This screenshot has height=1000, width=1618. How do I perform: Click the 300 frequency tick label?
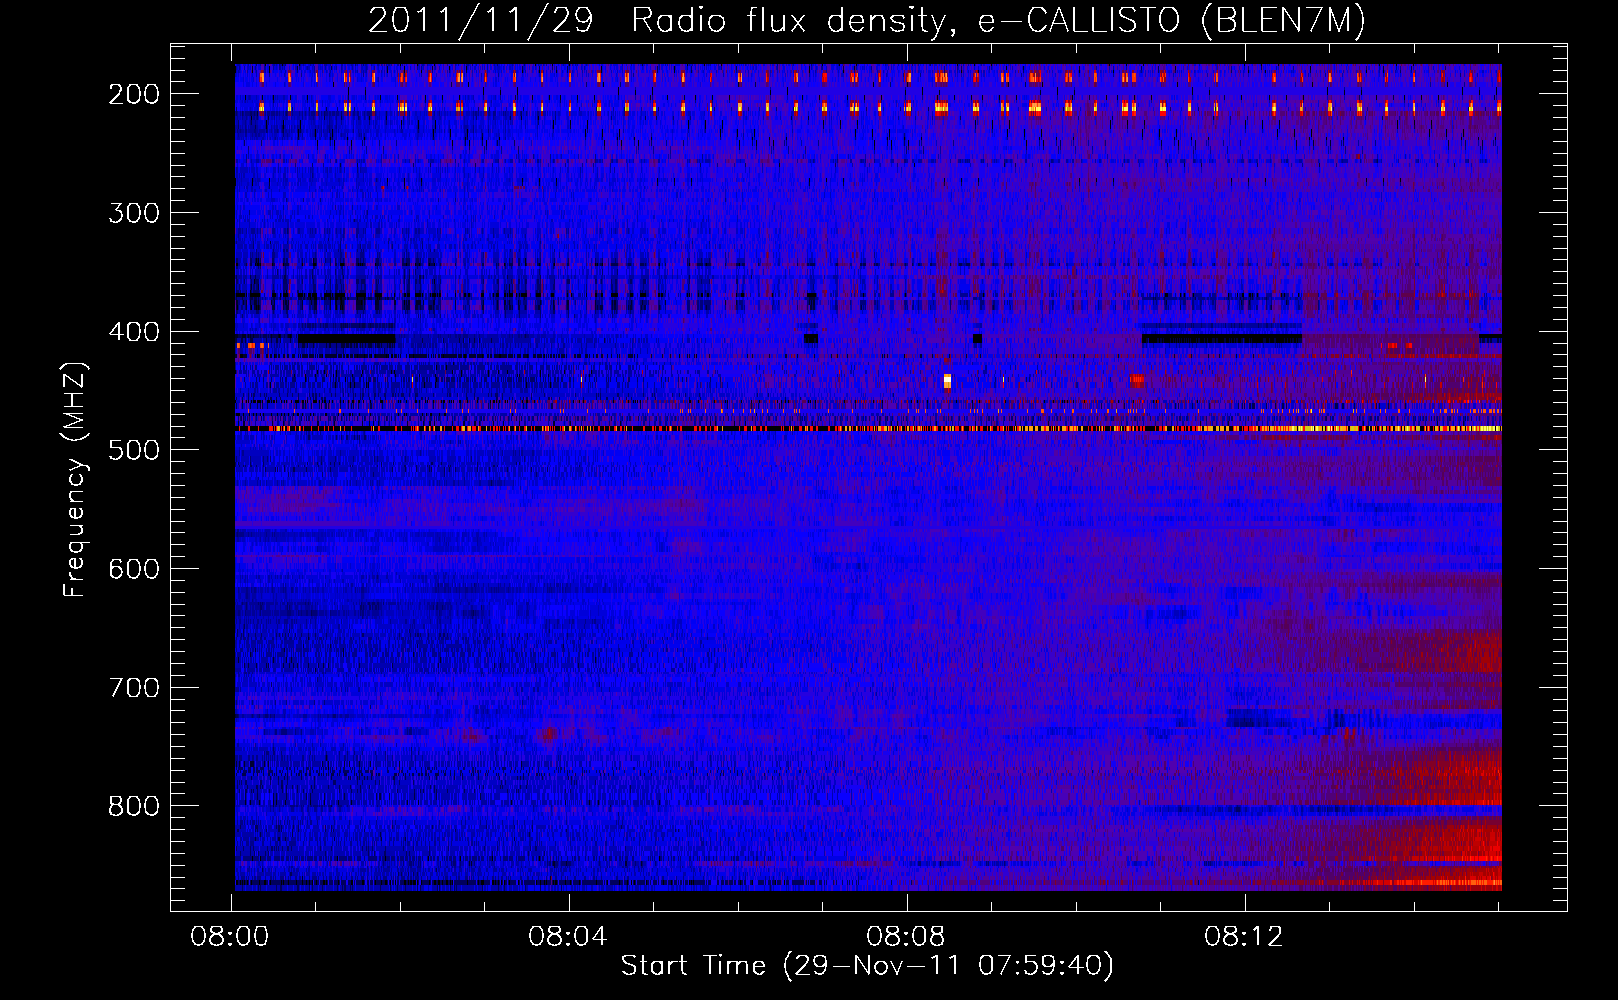134,213
